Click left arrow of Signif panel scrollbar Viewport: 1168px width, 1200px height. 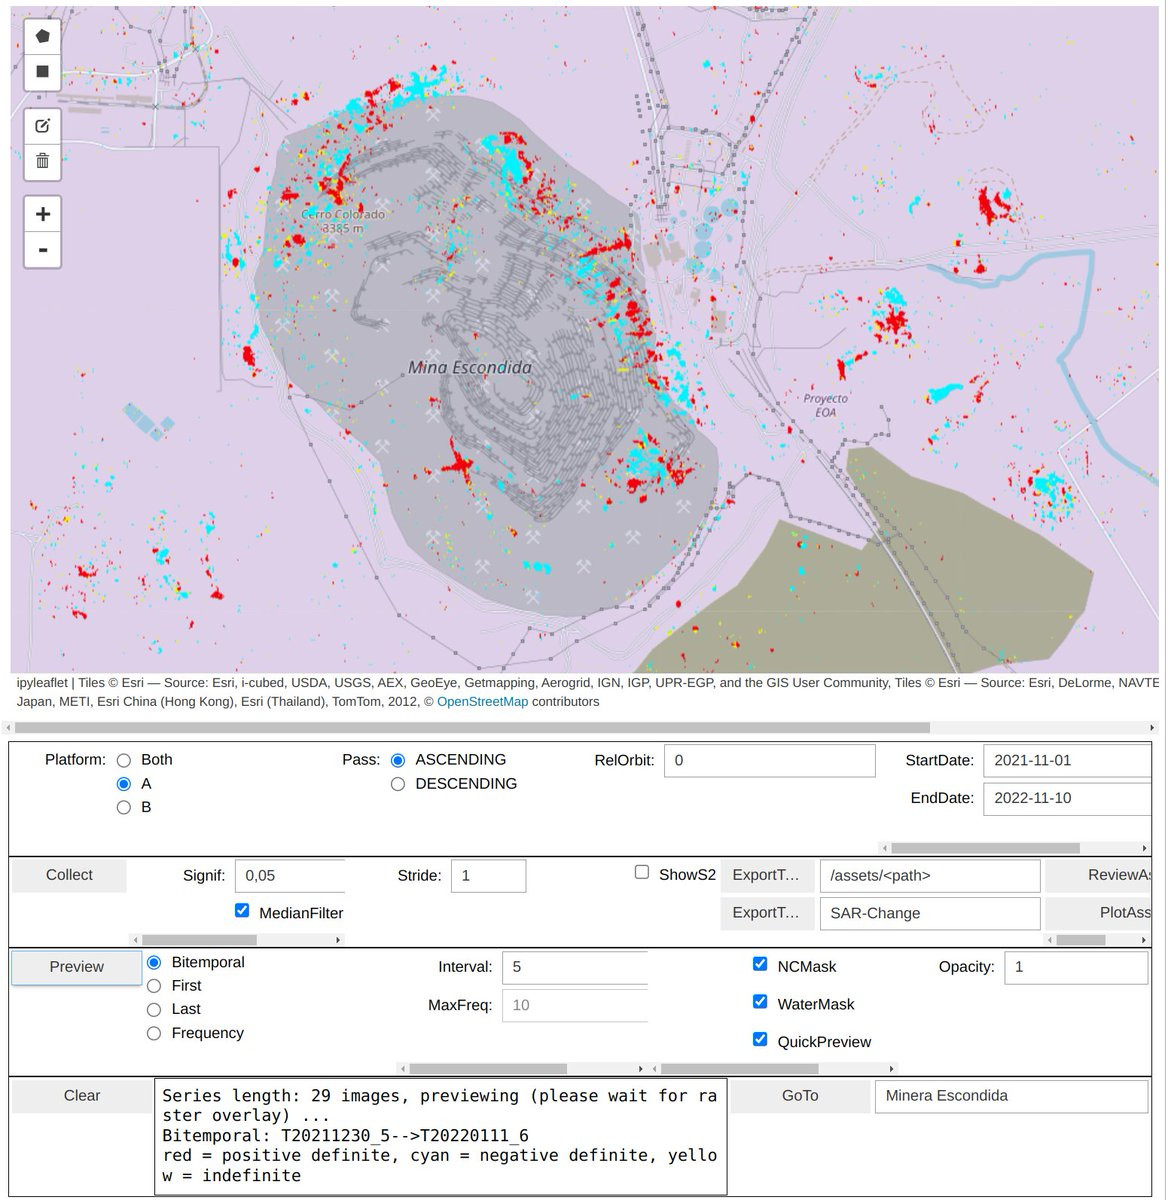136,940
